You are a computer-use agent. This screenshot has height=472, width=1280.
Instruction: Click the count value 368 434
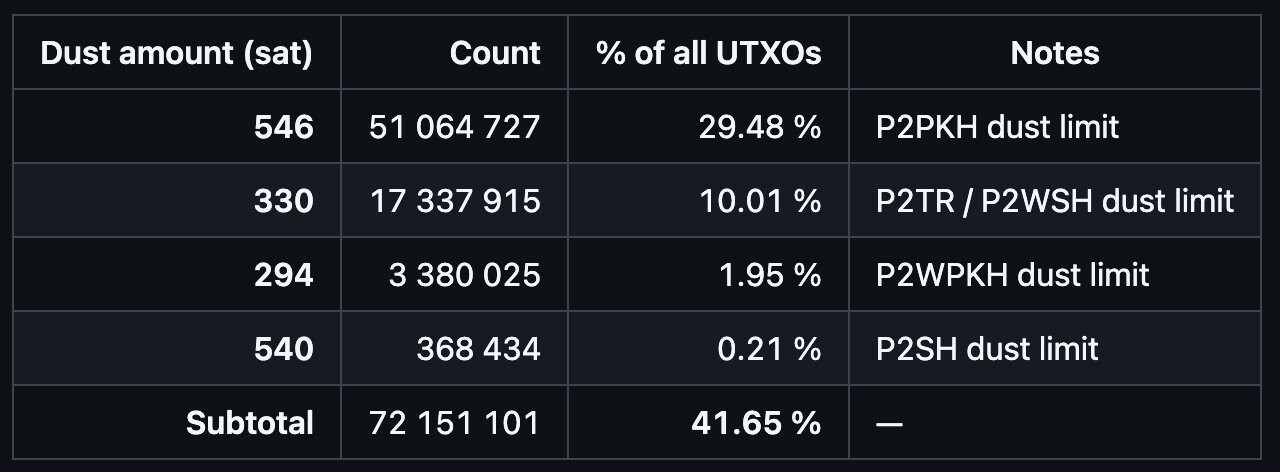point(479,349)
